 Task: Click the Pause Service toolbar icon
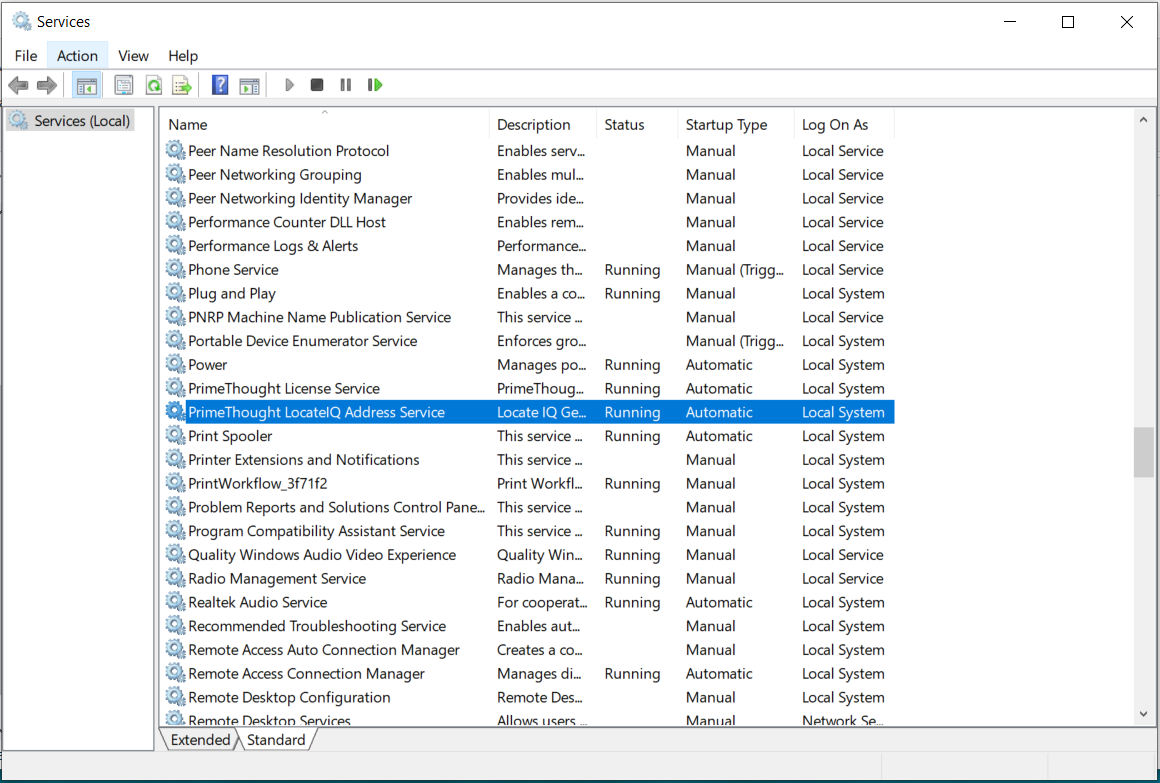coord(345,85)
